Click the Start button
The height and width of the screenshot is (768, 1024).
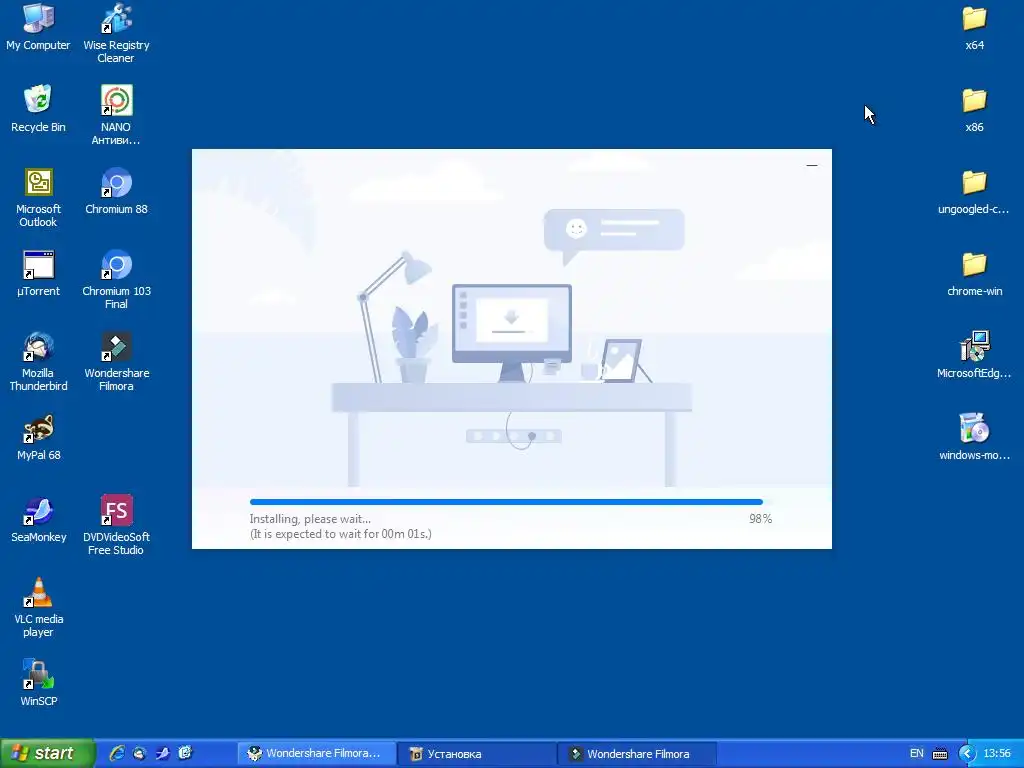pos(47,753)
